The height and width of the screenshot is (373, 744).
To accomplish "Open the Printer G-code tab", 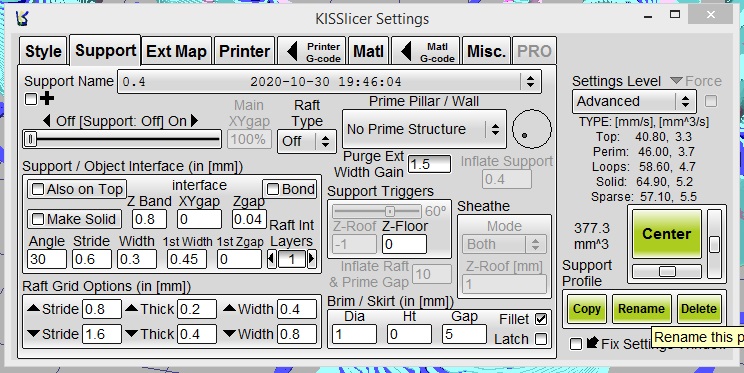I will 311,51.
